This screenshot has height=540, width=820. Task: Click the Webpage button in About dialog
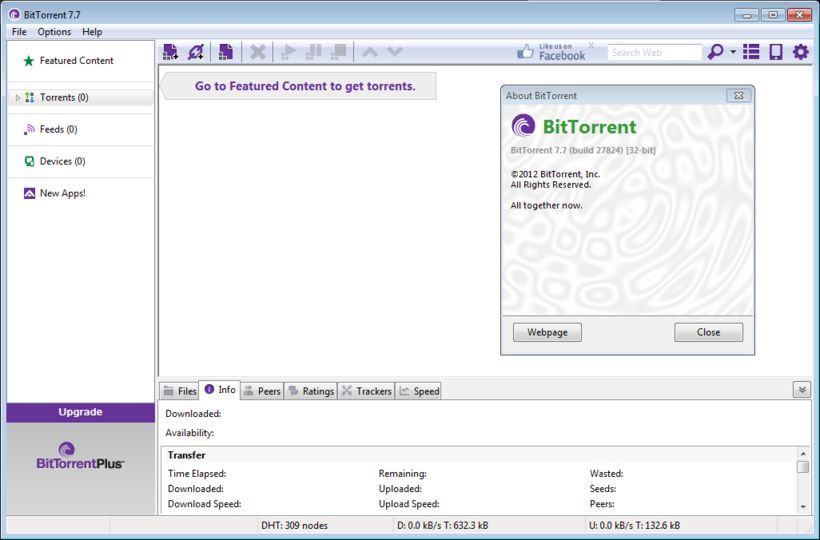547,332
